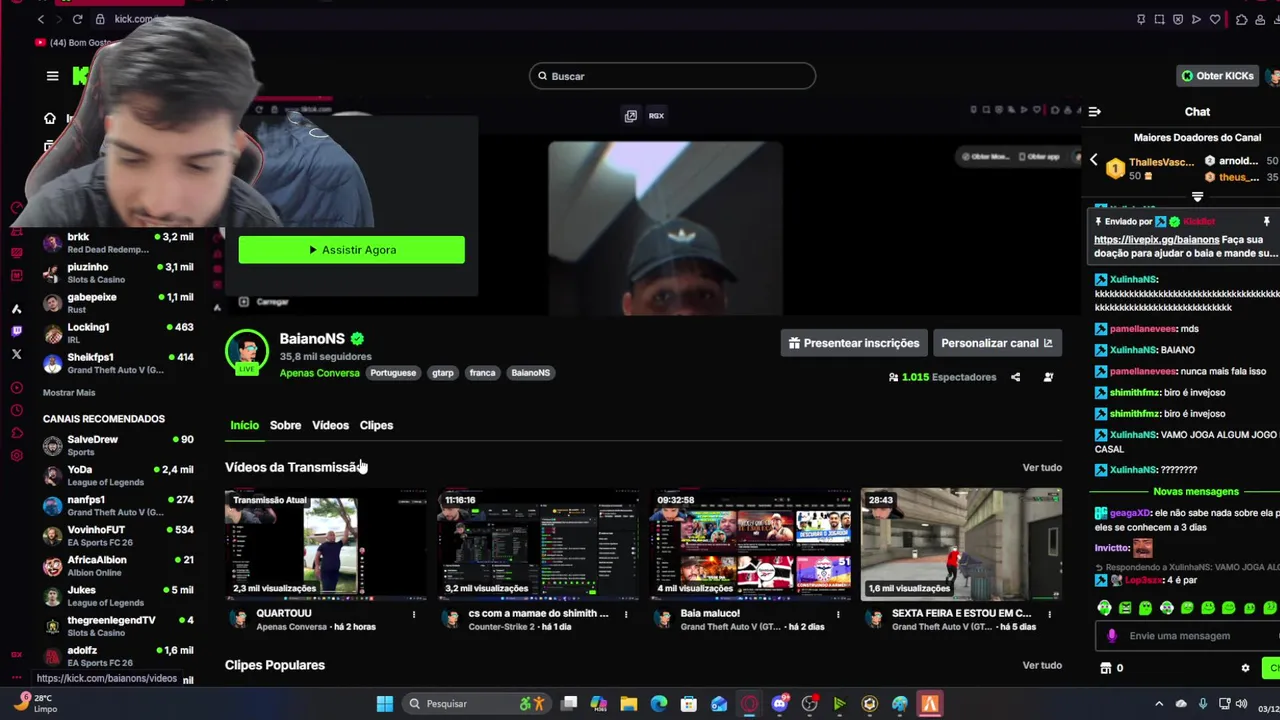The width and height of the screenshot is (1280, 720).
Task: Switch to the Sobre tab
Action: 285,426
